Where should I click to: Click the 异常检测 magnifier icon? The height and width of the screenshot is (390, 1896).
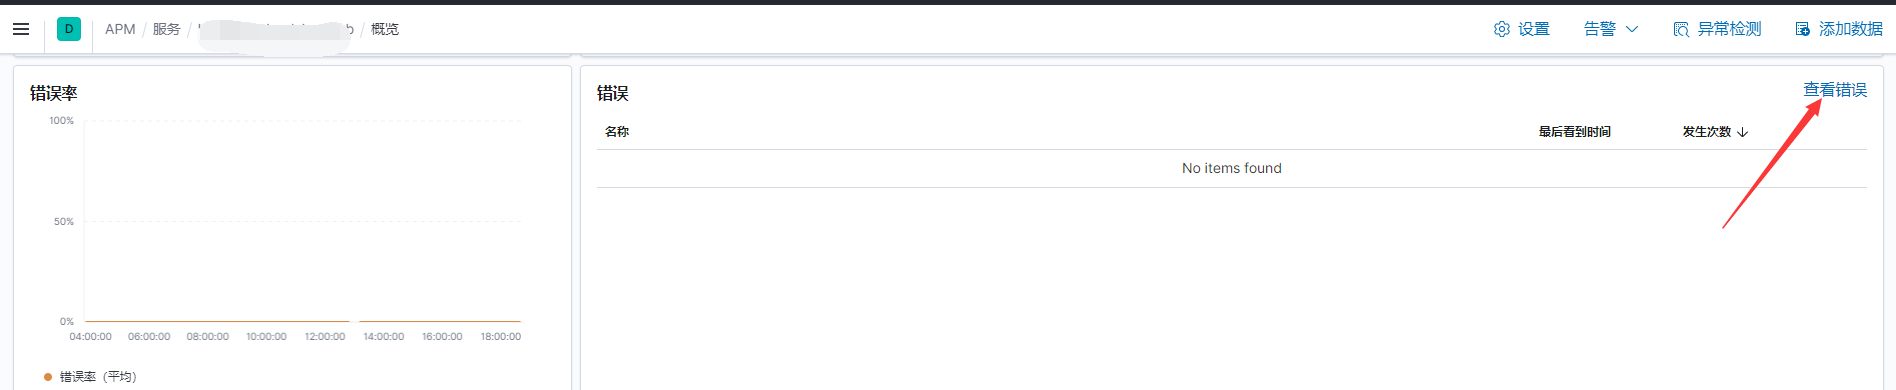1681,29
